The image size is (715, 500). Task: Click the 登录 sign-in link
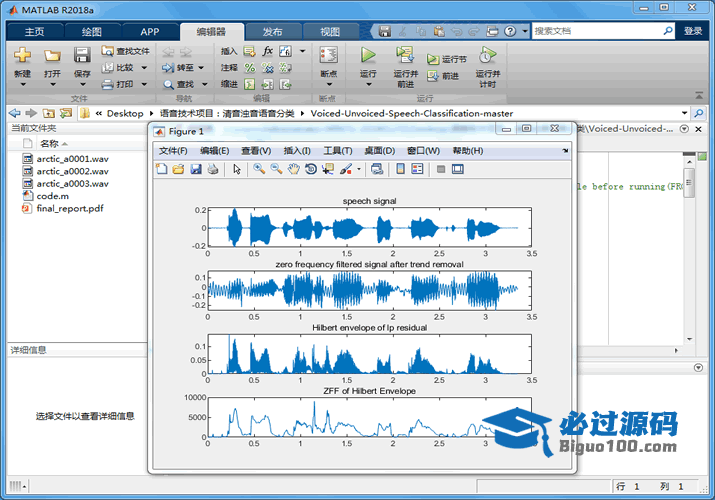(693, 31)
